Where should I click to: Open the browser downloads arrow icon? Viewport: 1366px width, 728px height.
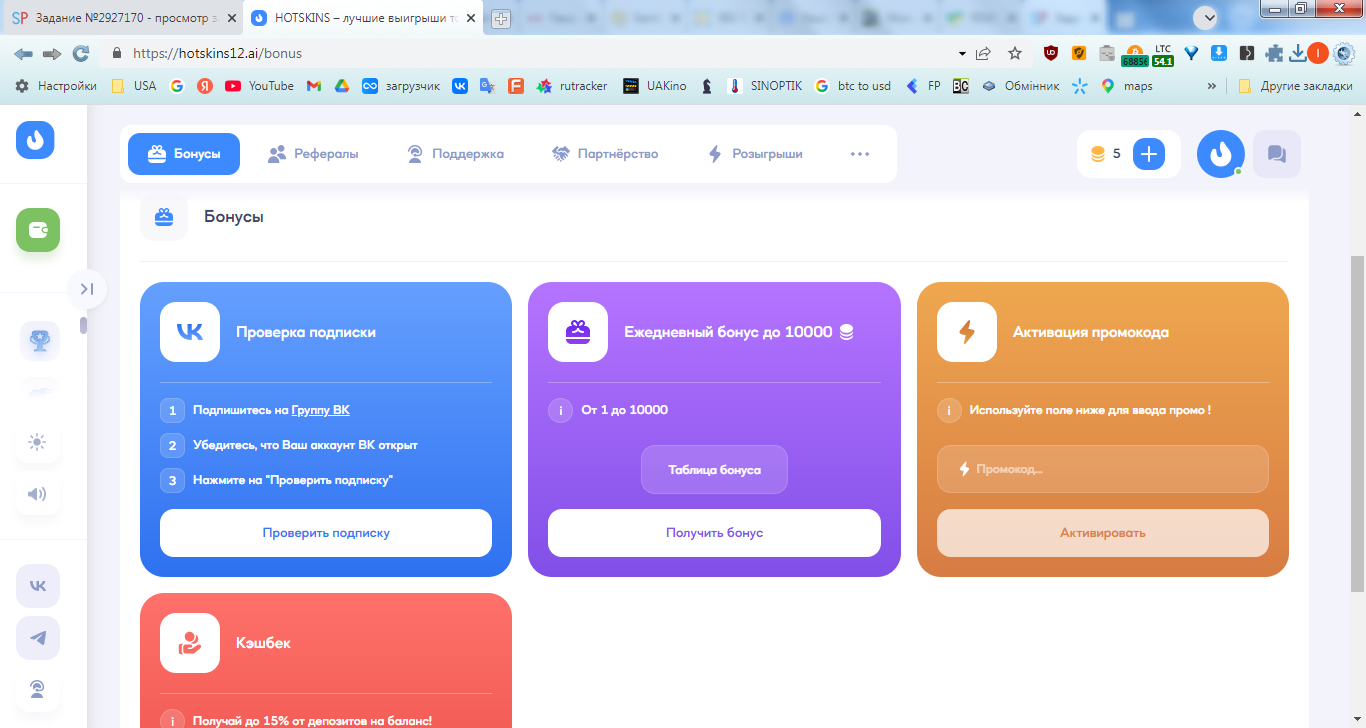1298,53
